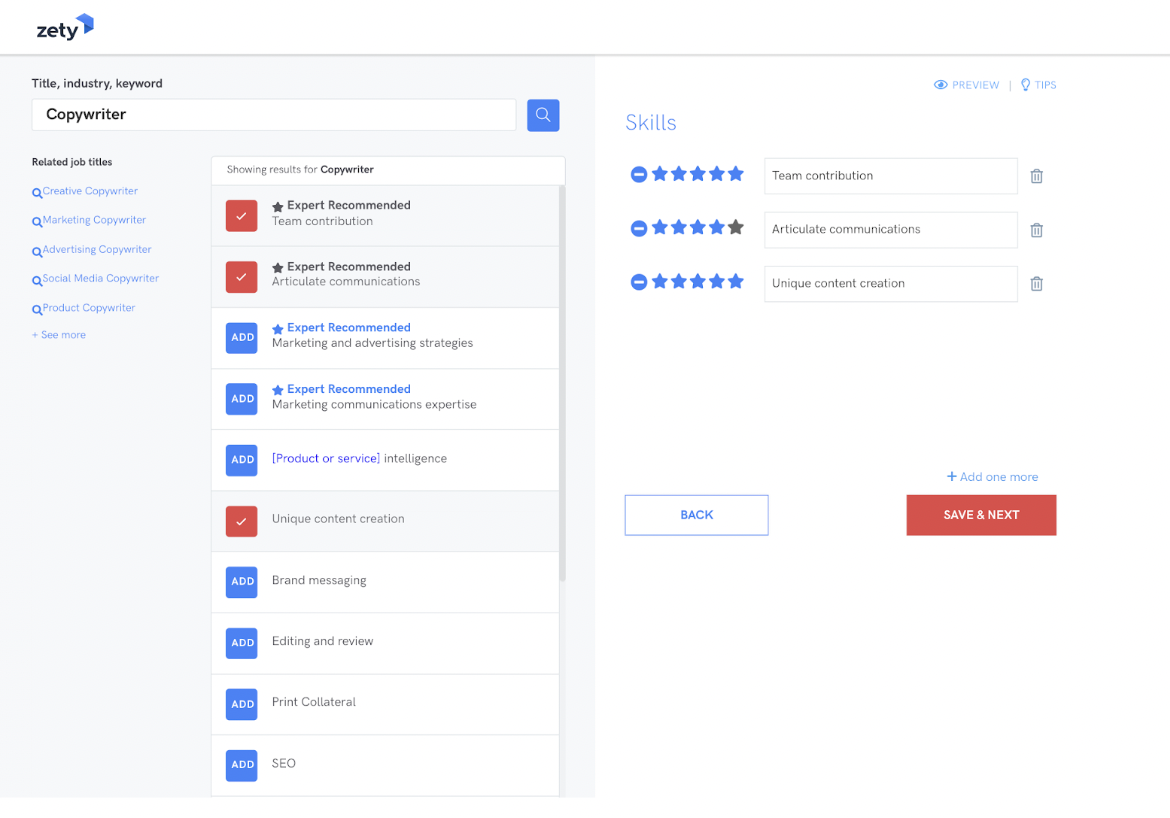Set Unique content creation rating to four stars
This screenshot has height=818, width=1170.
pyautogui.click(x=717, y=281)
